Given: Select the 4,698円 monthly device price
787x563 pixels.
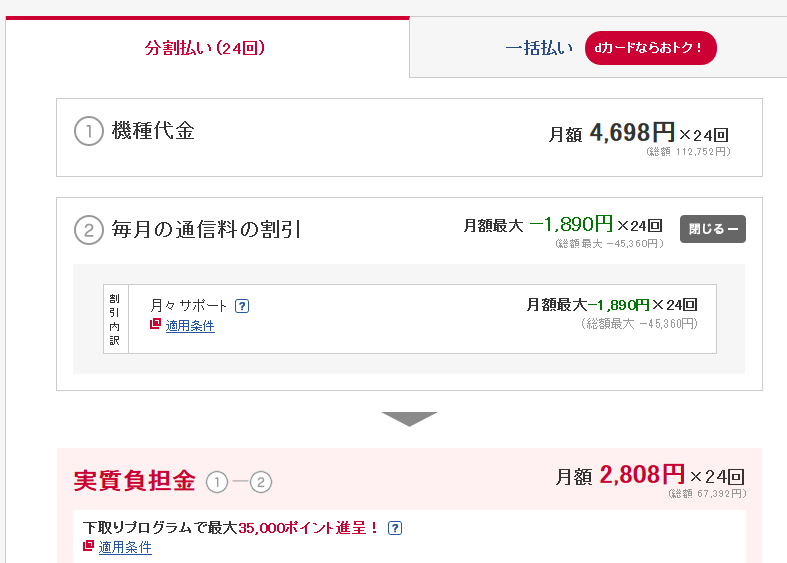Looking at the screenshot, I should (x=632, y=132).
